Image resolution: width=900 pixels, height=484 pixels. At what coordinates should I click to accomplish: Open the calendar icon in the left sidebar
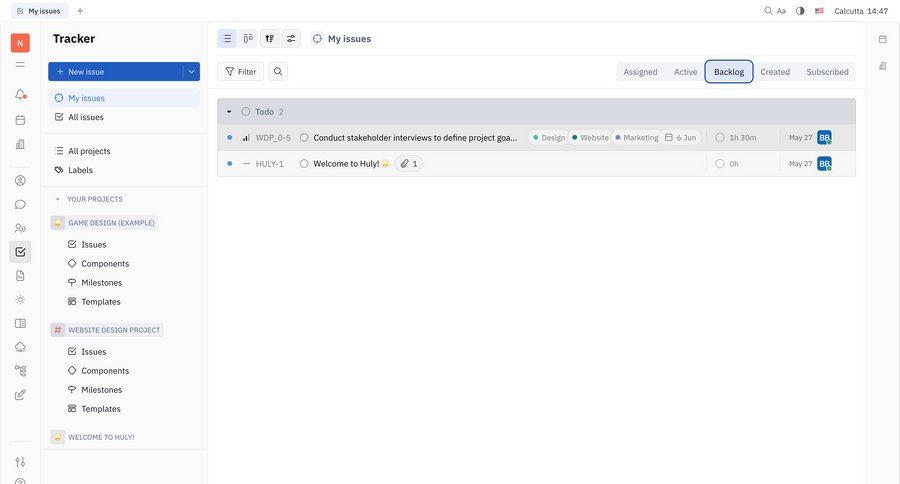coord(20,120)
